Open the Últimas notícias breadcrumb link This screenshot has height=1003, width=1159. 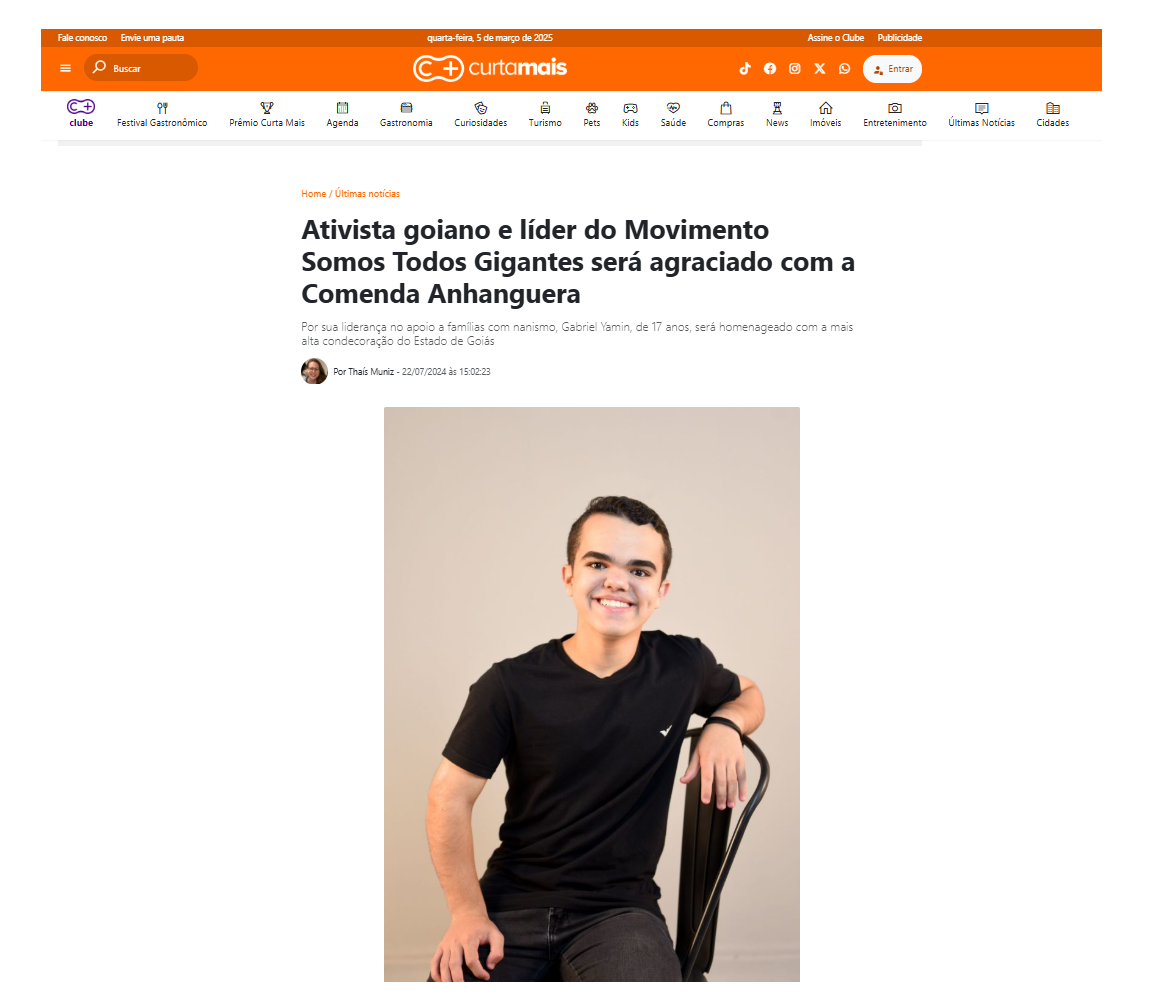click(x=367, y=194)
